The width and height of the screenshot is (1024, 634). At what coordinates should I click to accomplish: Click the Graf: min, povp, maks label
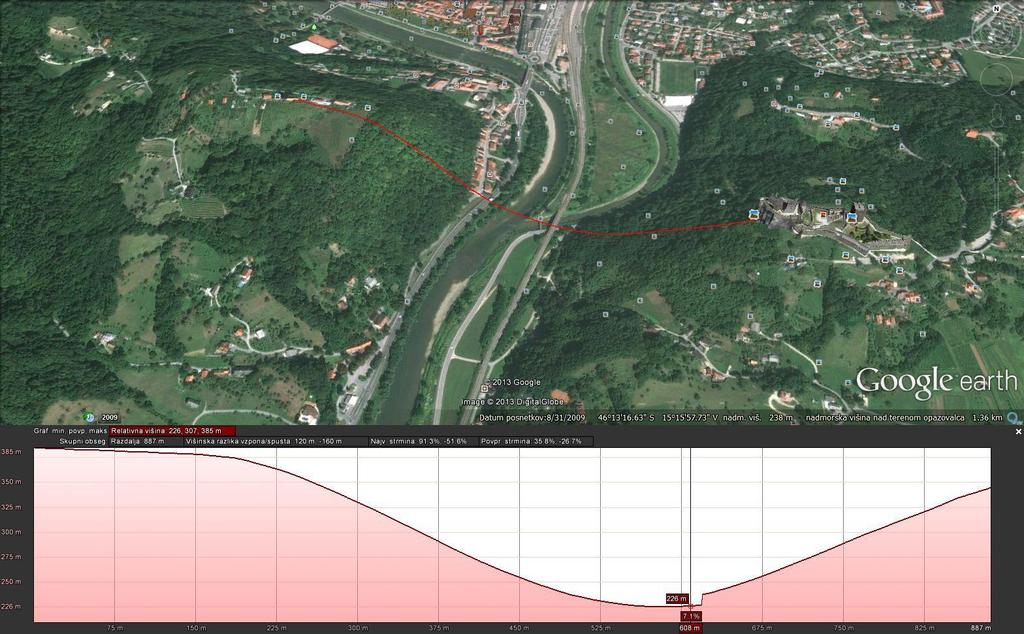[71, 431]
